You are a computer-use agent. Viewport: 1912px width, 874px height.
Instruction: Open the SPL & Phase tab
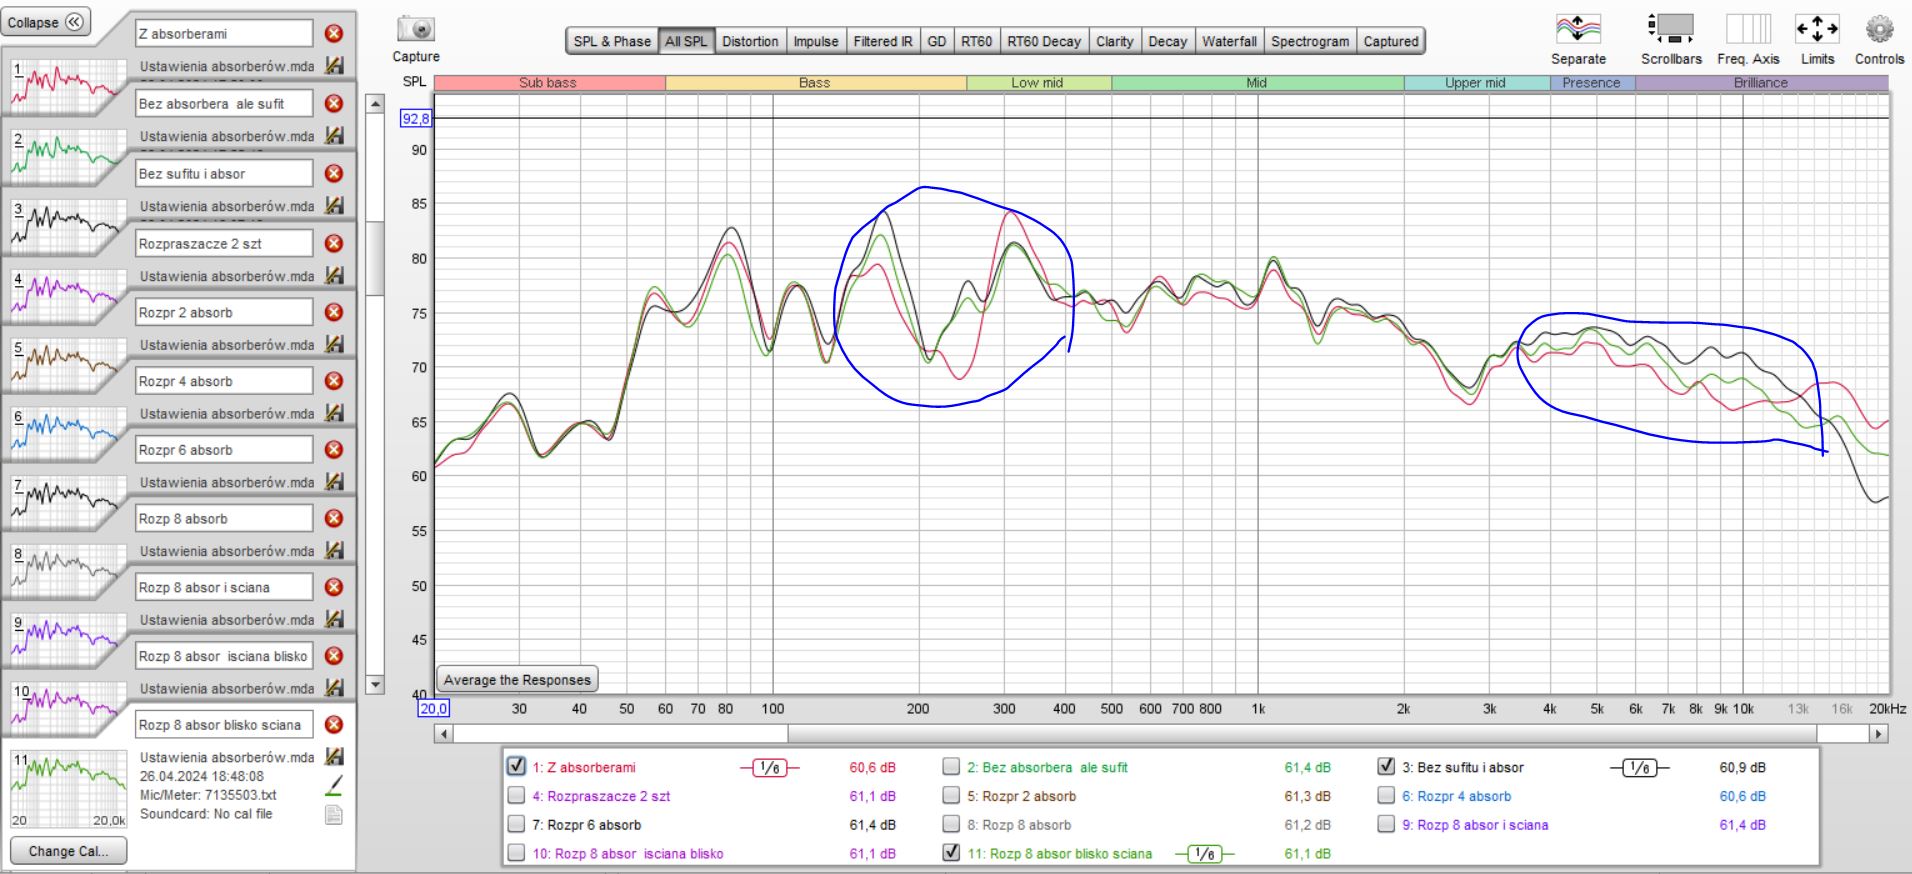pos(611,41)
